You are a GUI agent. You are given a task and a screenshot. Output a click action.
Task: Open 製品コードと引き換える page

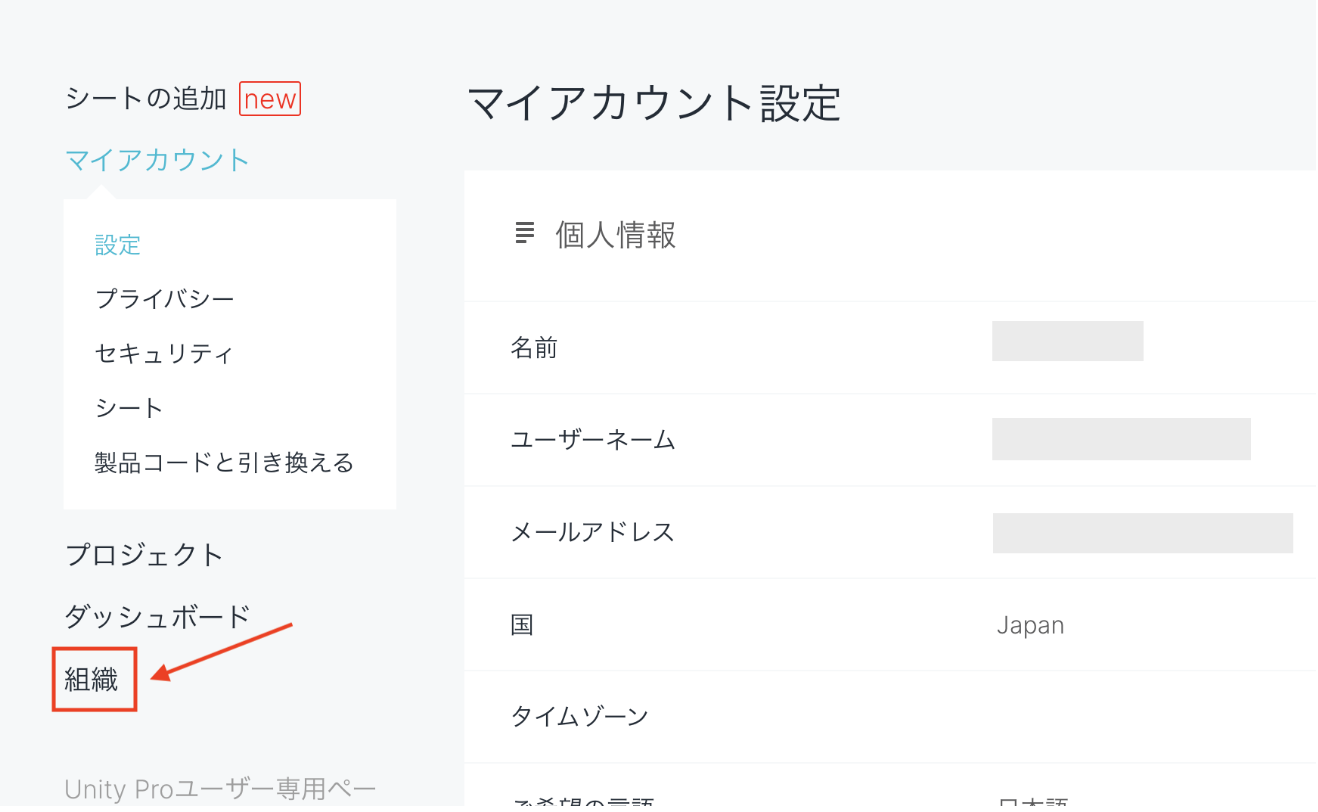click(224, 463)
